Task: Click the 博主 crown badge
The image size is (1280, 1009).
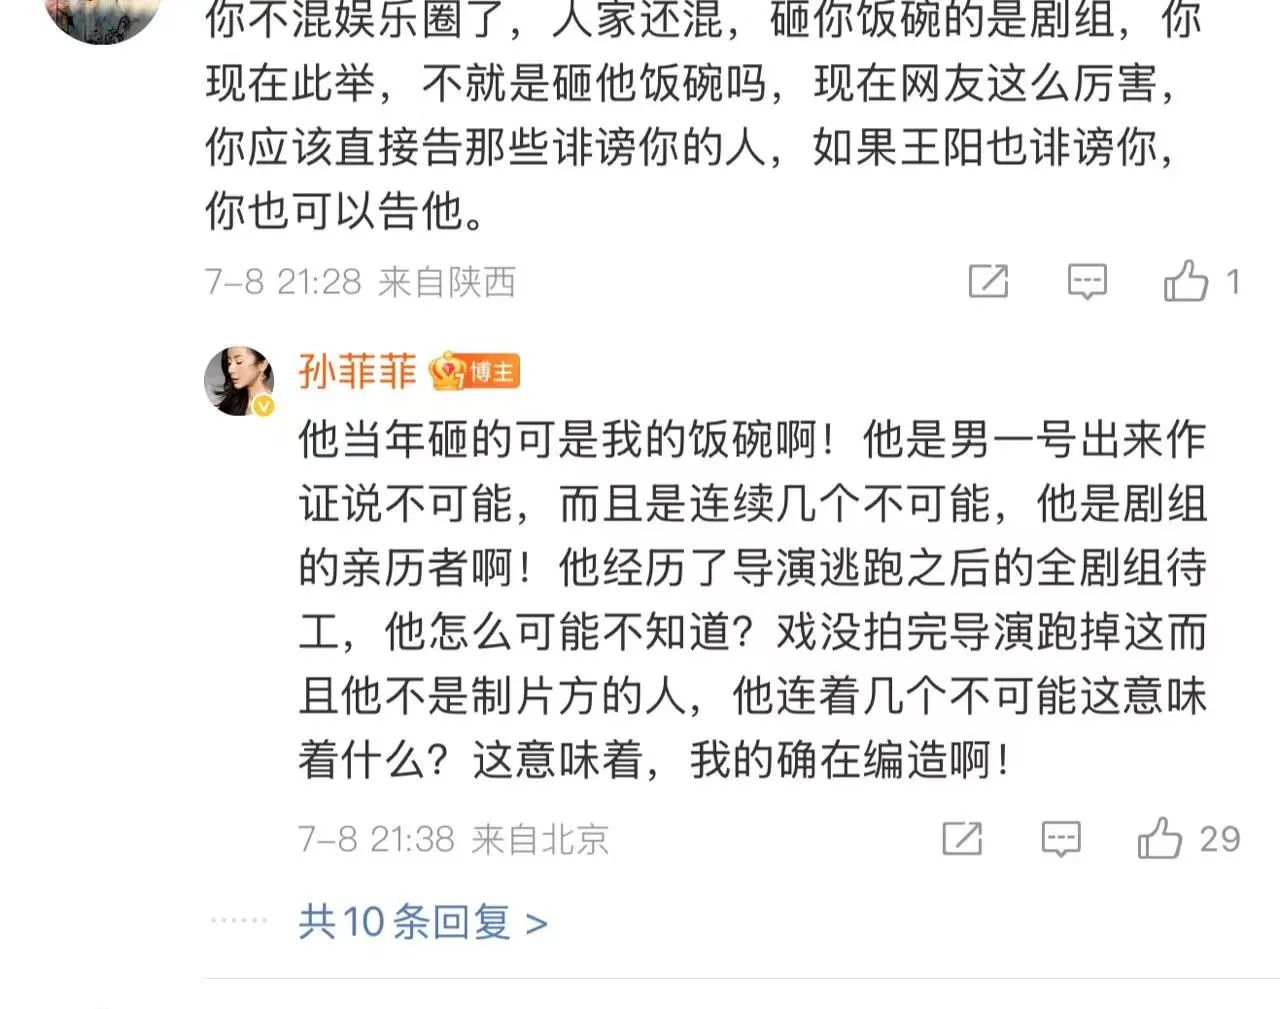Action: tap(474, 372)
